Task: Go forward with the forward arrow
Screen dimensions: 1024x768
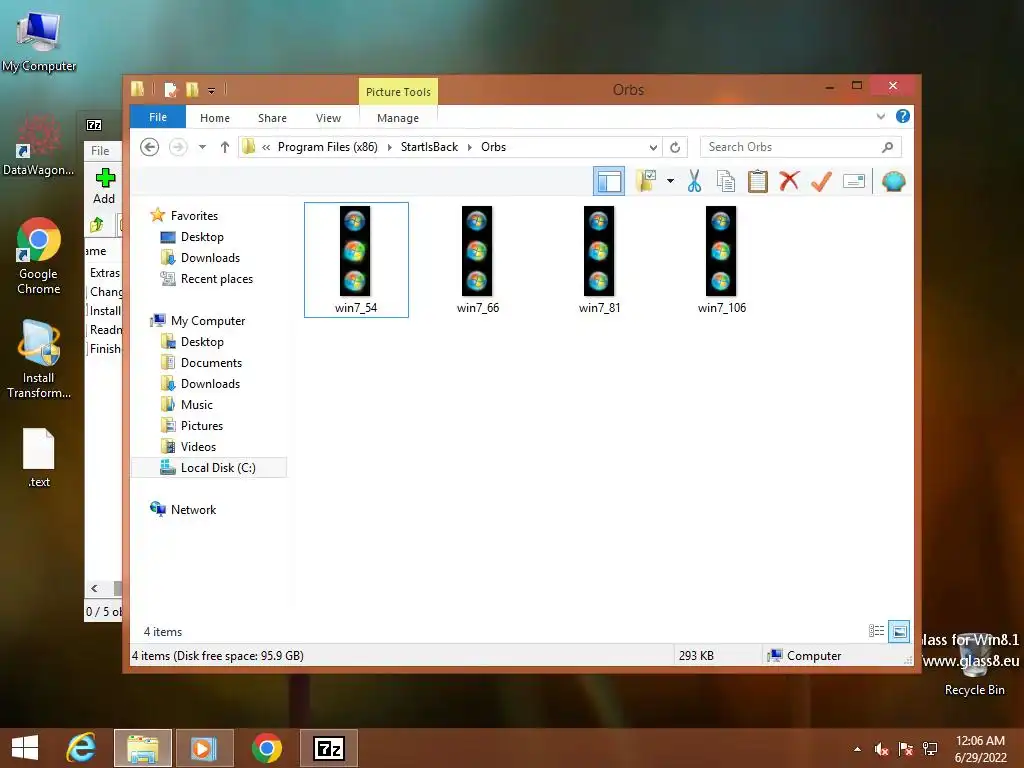Action: (x=178, y=147)
